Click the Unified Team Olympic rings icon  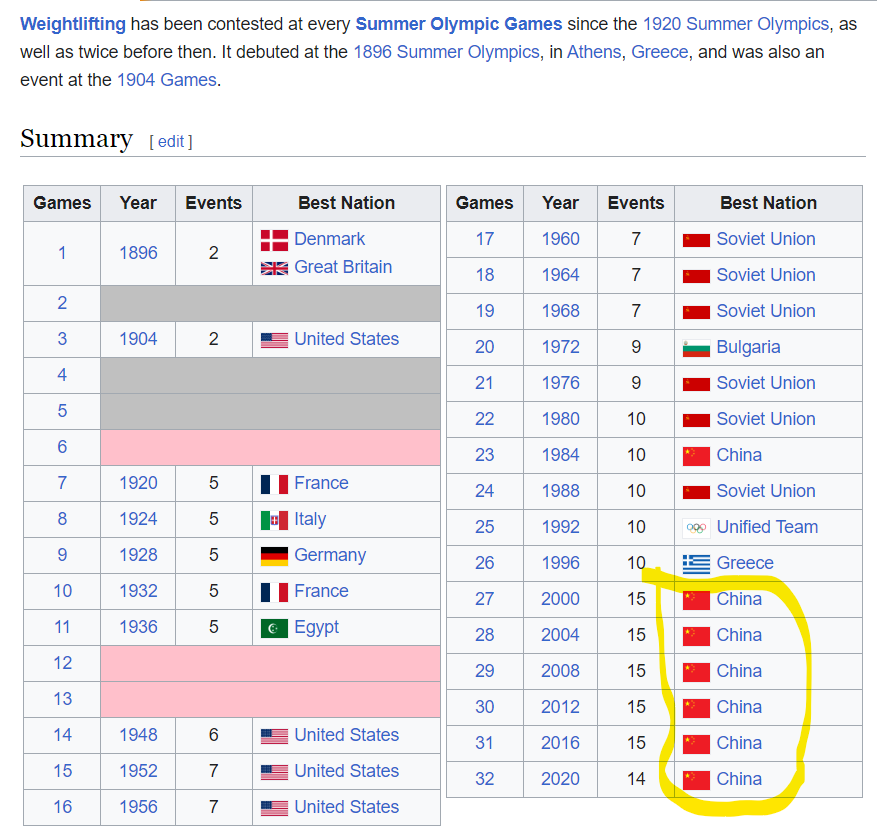pyautogui.click(x=696, y=528)
